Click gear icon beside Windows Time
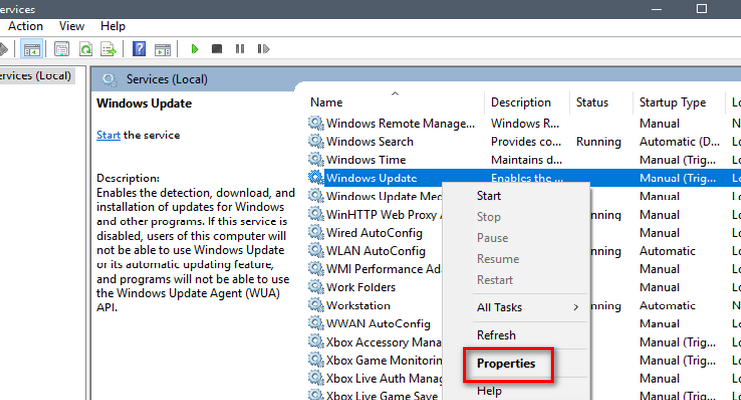Viewport: 741px width, 400px height. pos(316,159)
